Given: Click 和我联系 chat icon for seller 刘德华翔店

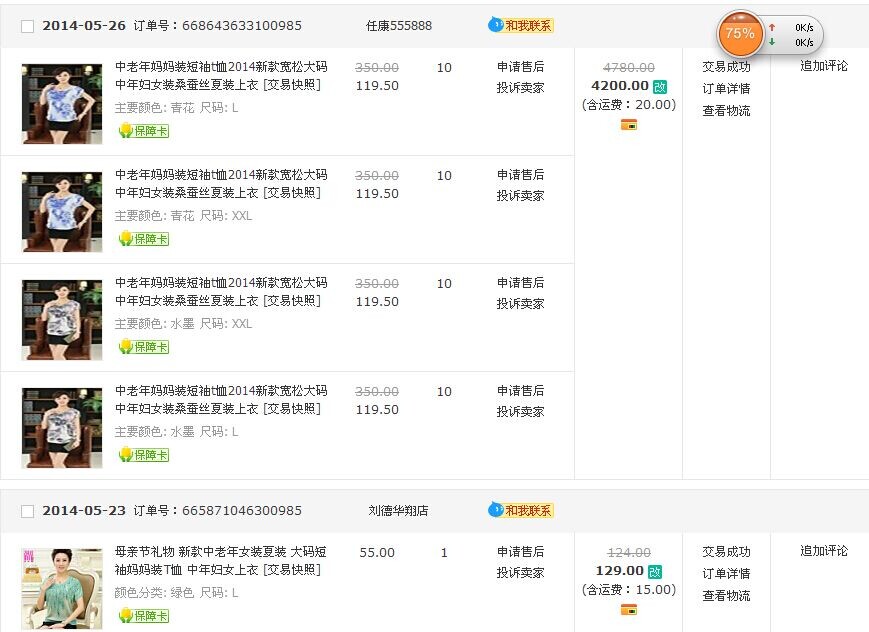Looking at the screenshot, I should point(520,510).
